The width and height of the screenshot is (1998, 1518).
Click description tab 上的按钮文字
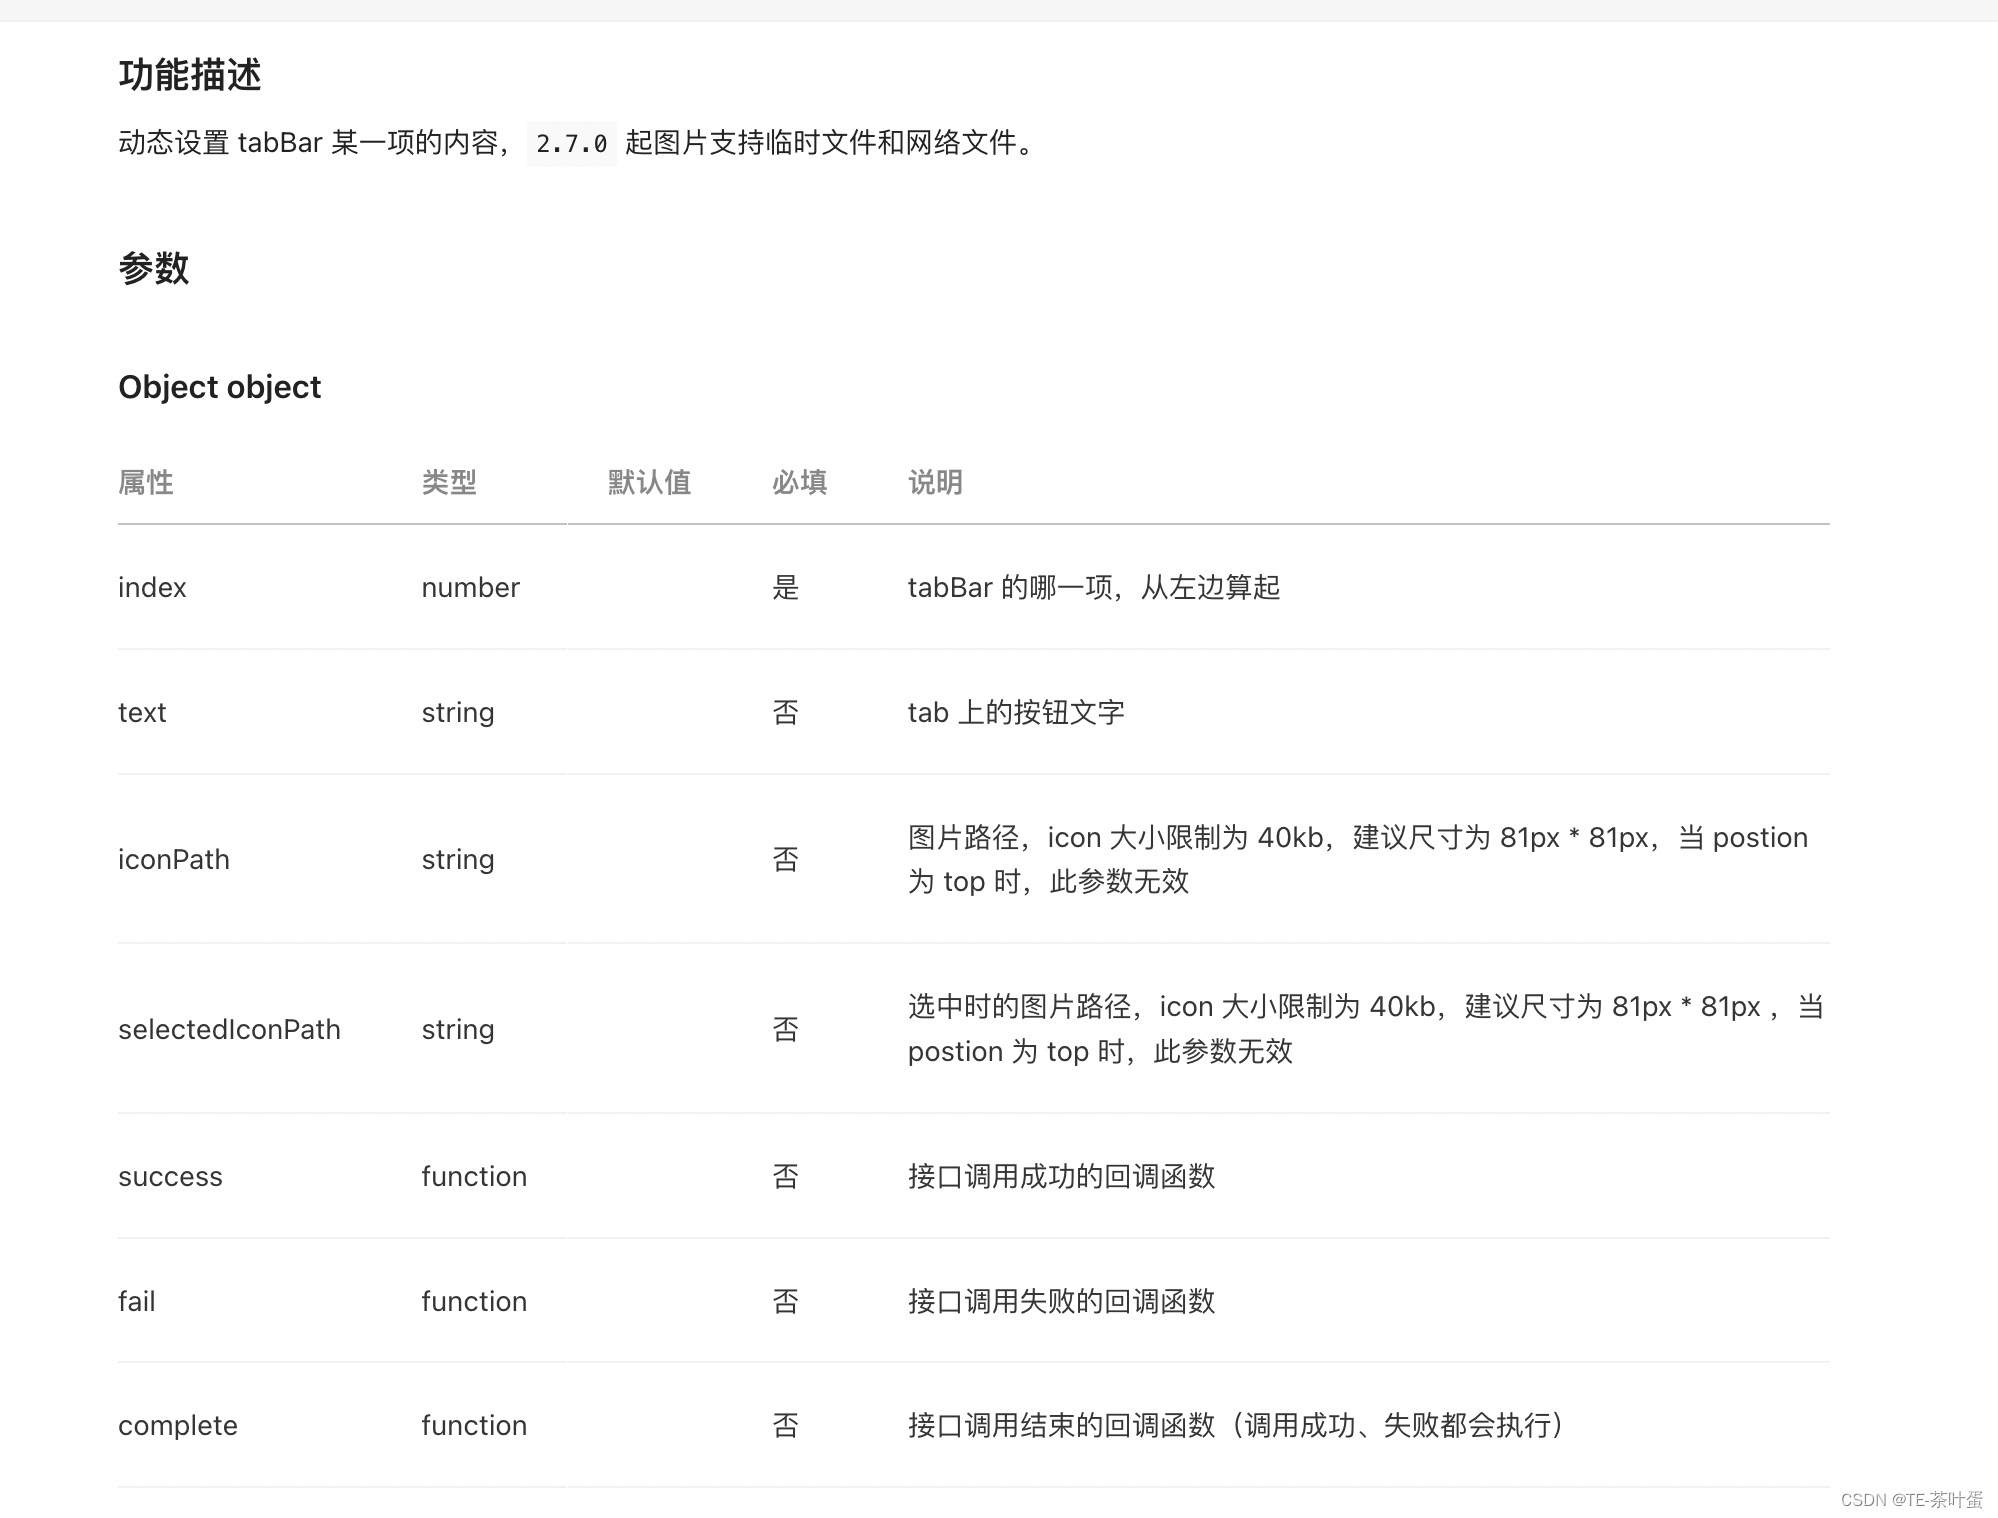pos(1016,712)
